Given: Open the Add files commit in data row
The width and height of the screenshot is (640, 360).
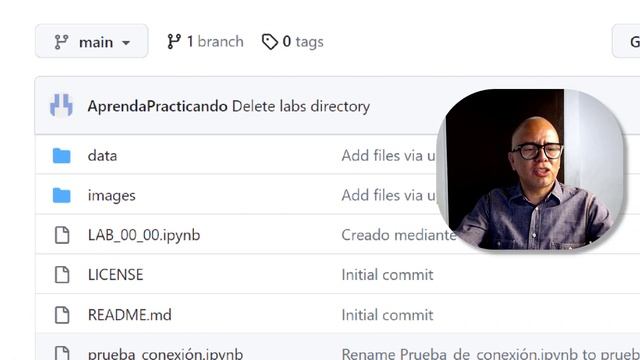Looking at the screenshot, I should pyautogui.click(x=389, y=156).
